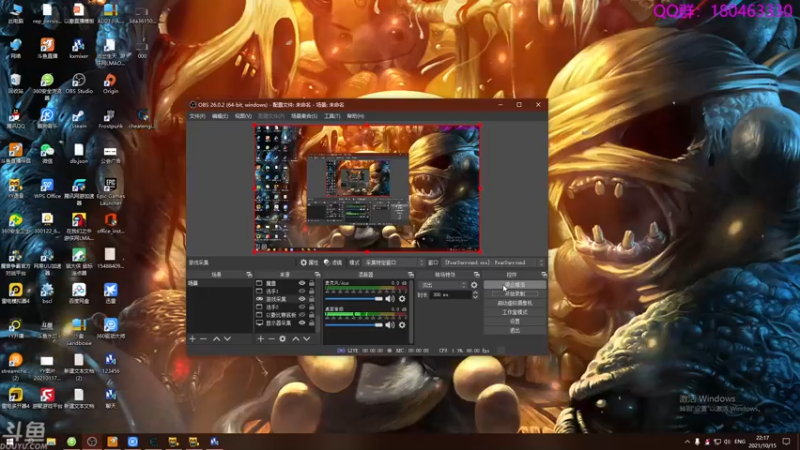This screenshot has width=800, height=450.
Task: Toggle visibility eye of topmost source row
Action: pyautogui.click(x=302, y=283)
